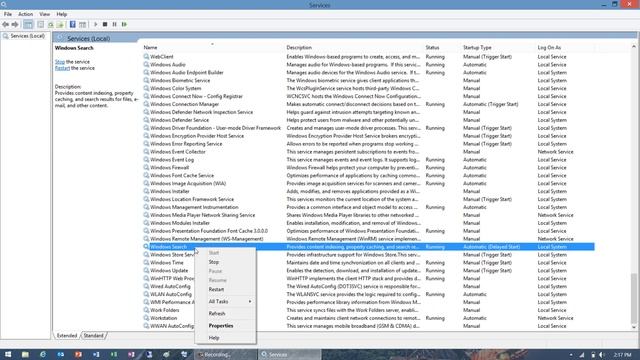Switch to the Recording taskbar window
The height and width of the screenshot is (360, 640).
click(x=225, y=354)
